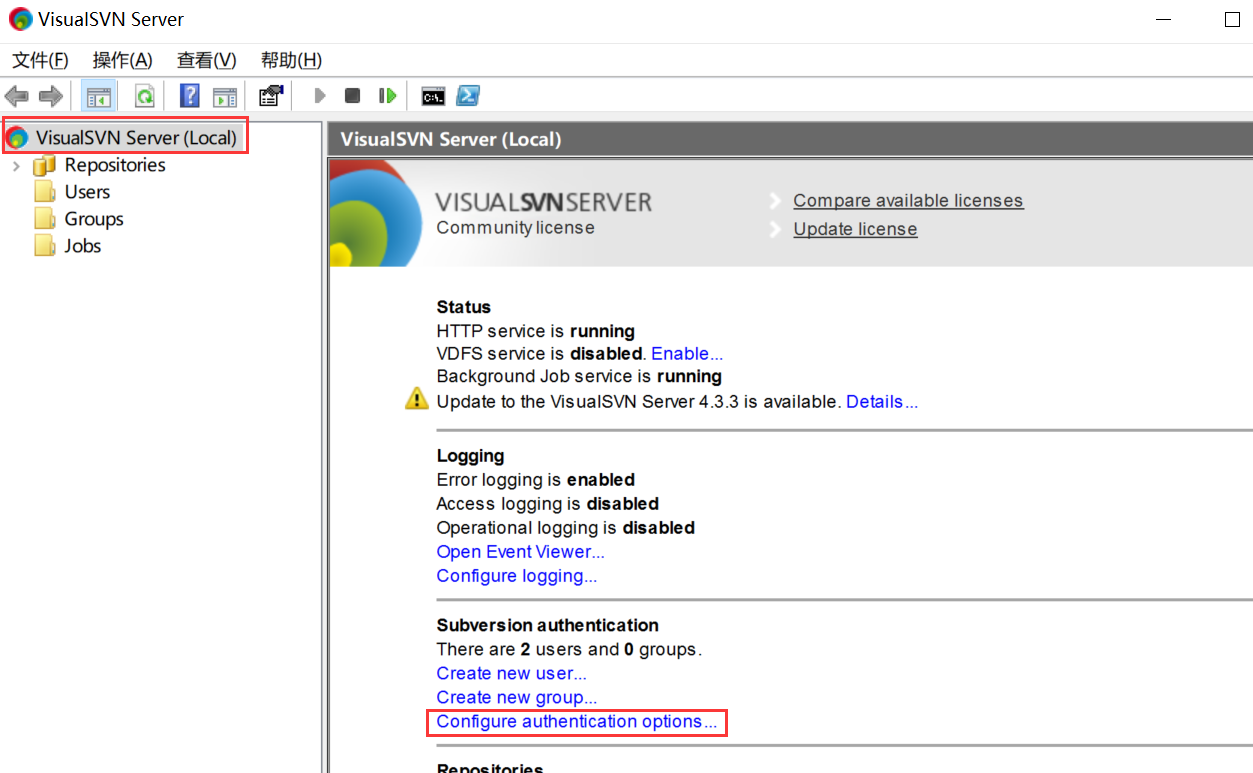Select Users in the tree
1253x773 pixels.
(87, 192)
